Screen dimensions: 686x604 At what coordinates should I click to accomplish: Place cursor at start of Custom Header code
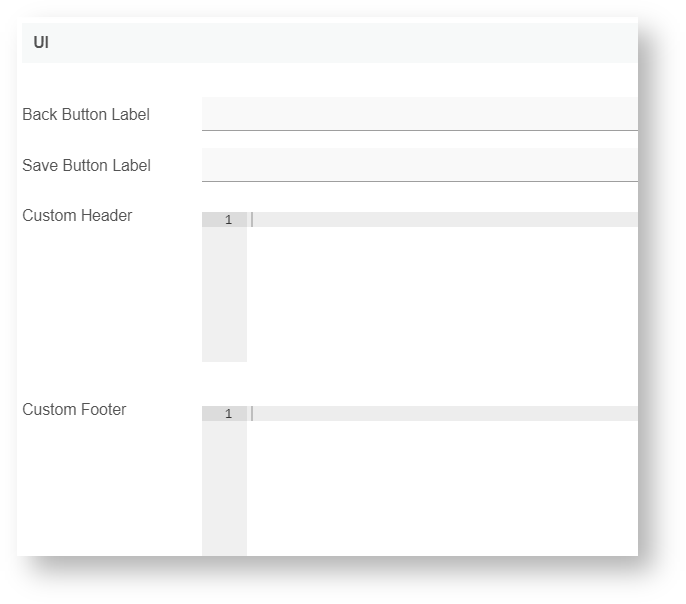pyautogui.click(x=253, y=219)
